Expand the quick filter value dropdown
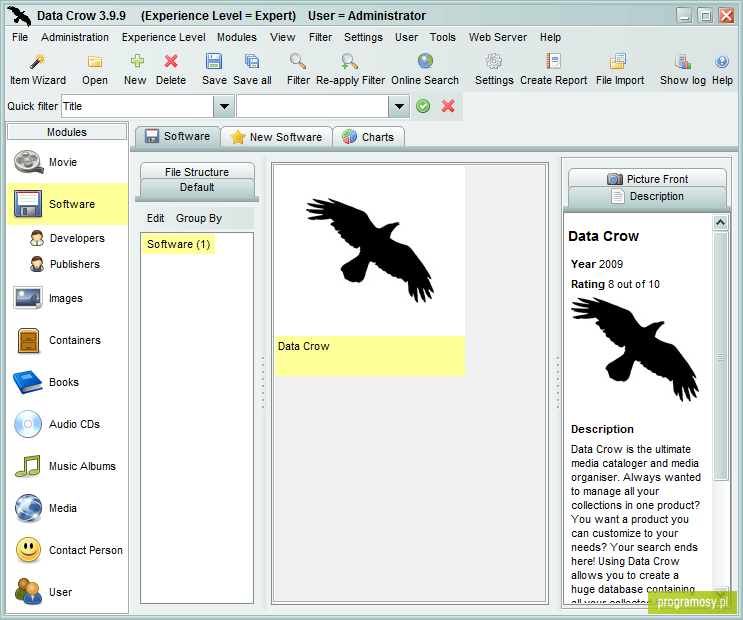 pos(399,106)
